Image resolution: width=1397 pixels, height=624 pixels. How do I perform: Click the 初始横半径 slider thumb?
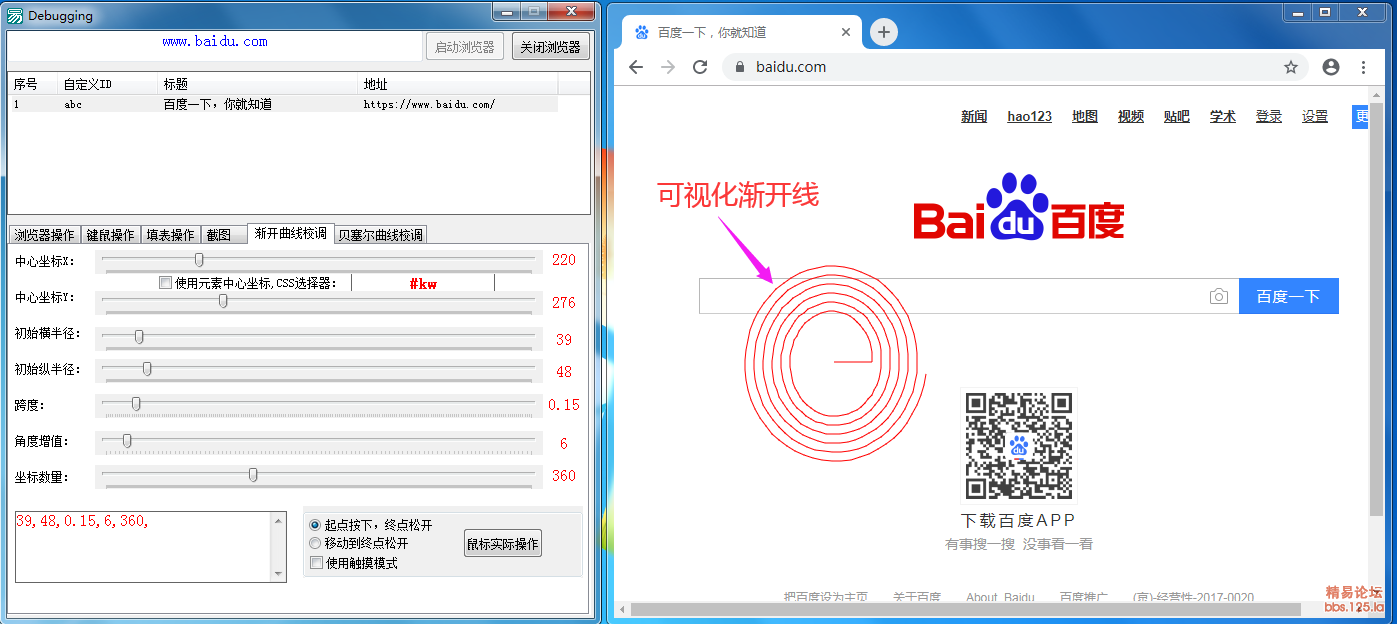pos(139,337)
